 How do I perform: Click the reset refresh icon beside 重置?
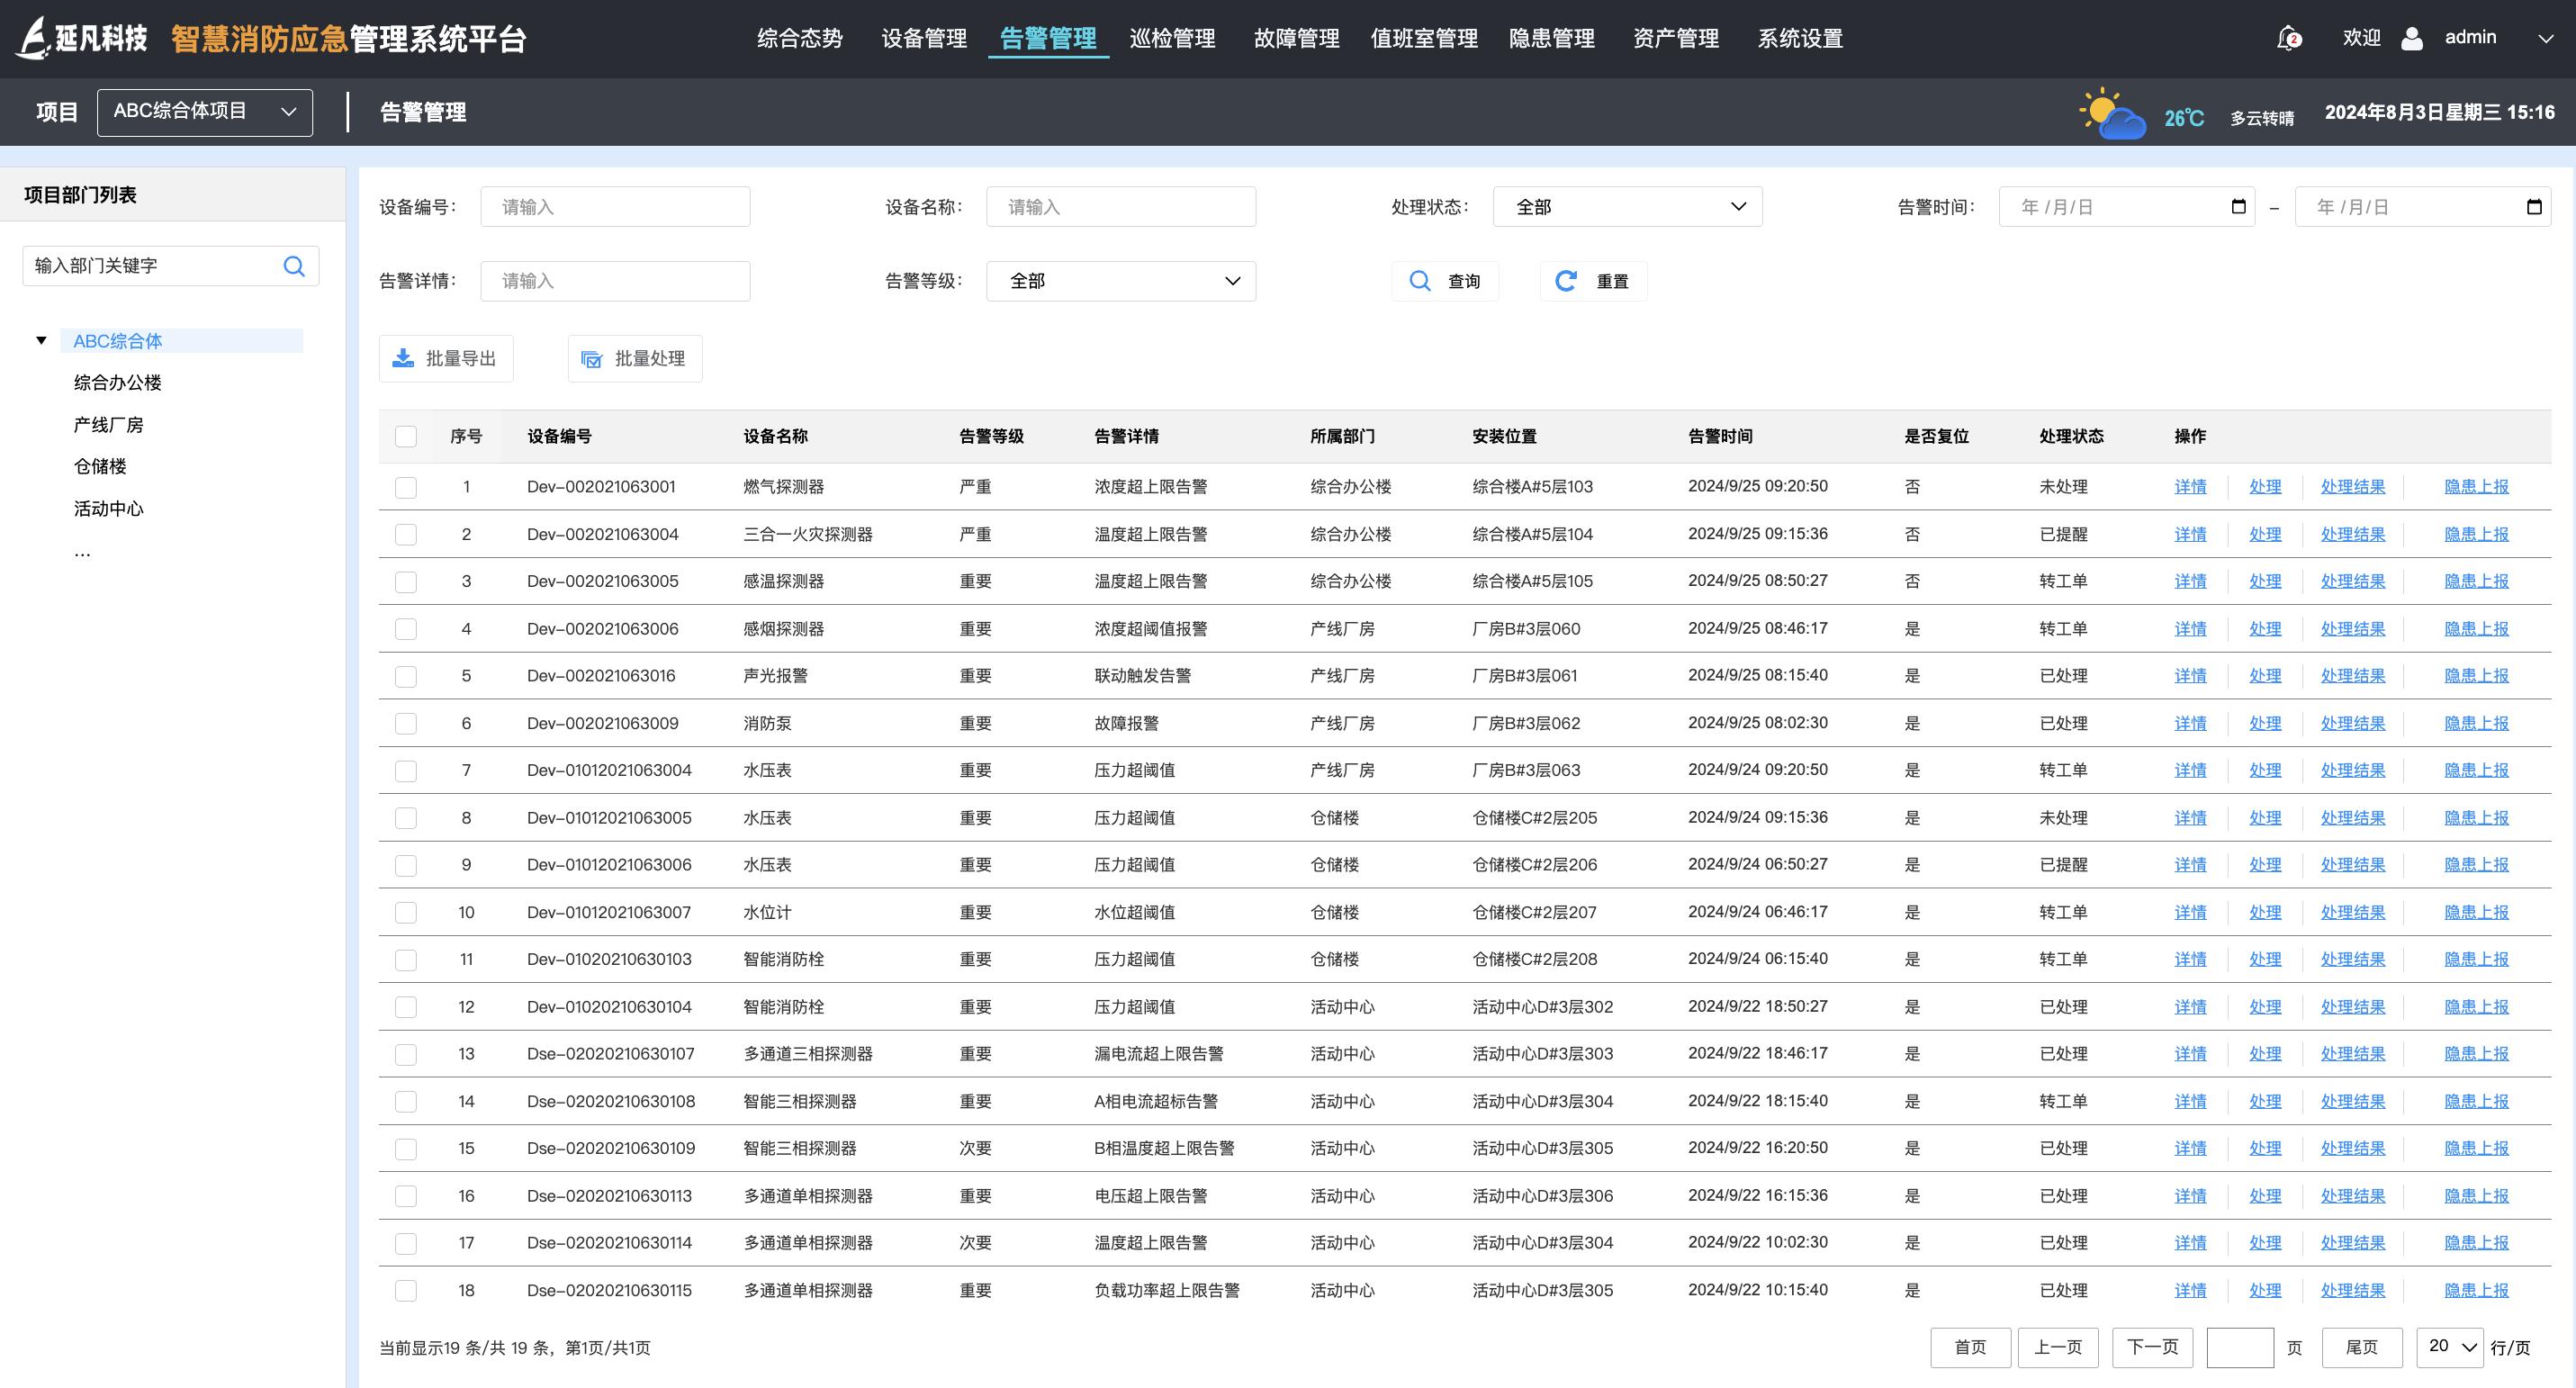click(x=1565, y=281)
